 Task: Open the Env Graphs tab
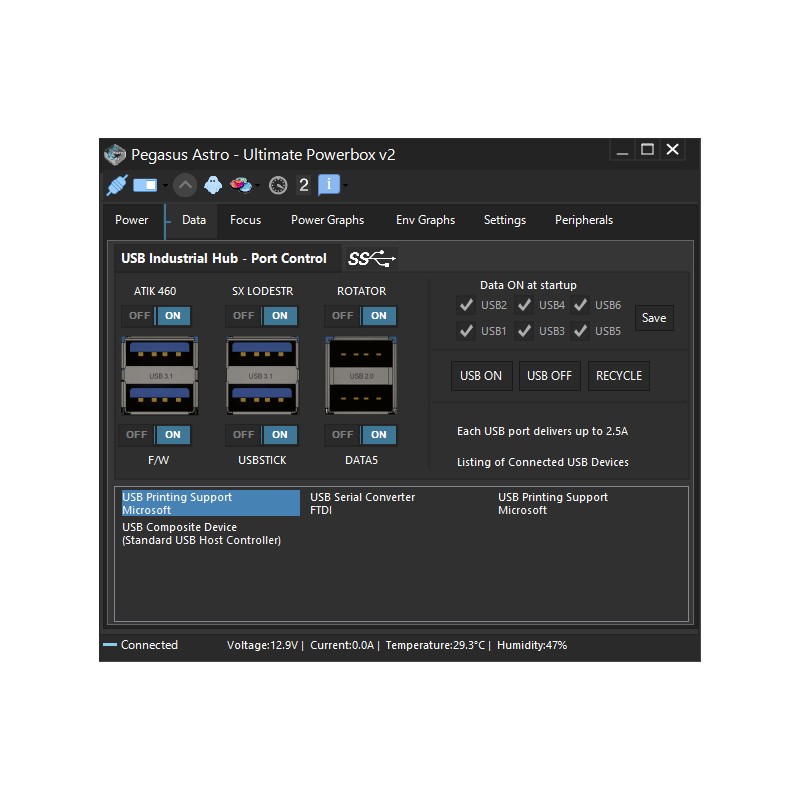coord(426,220)
